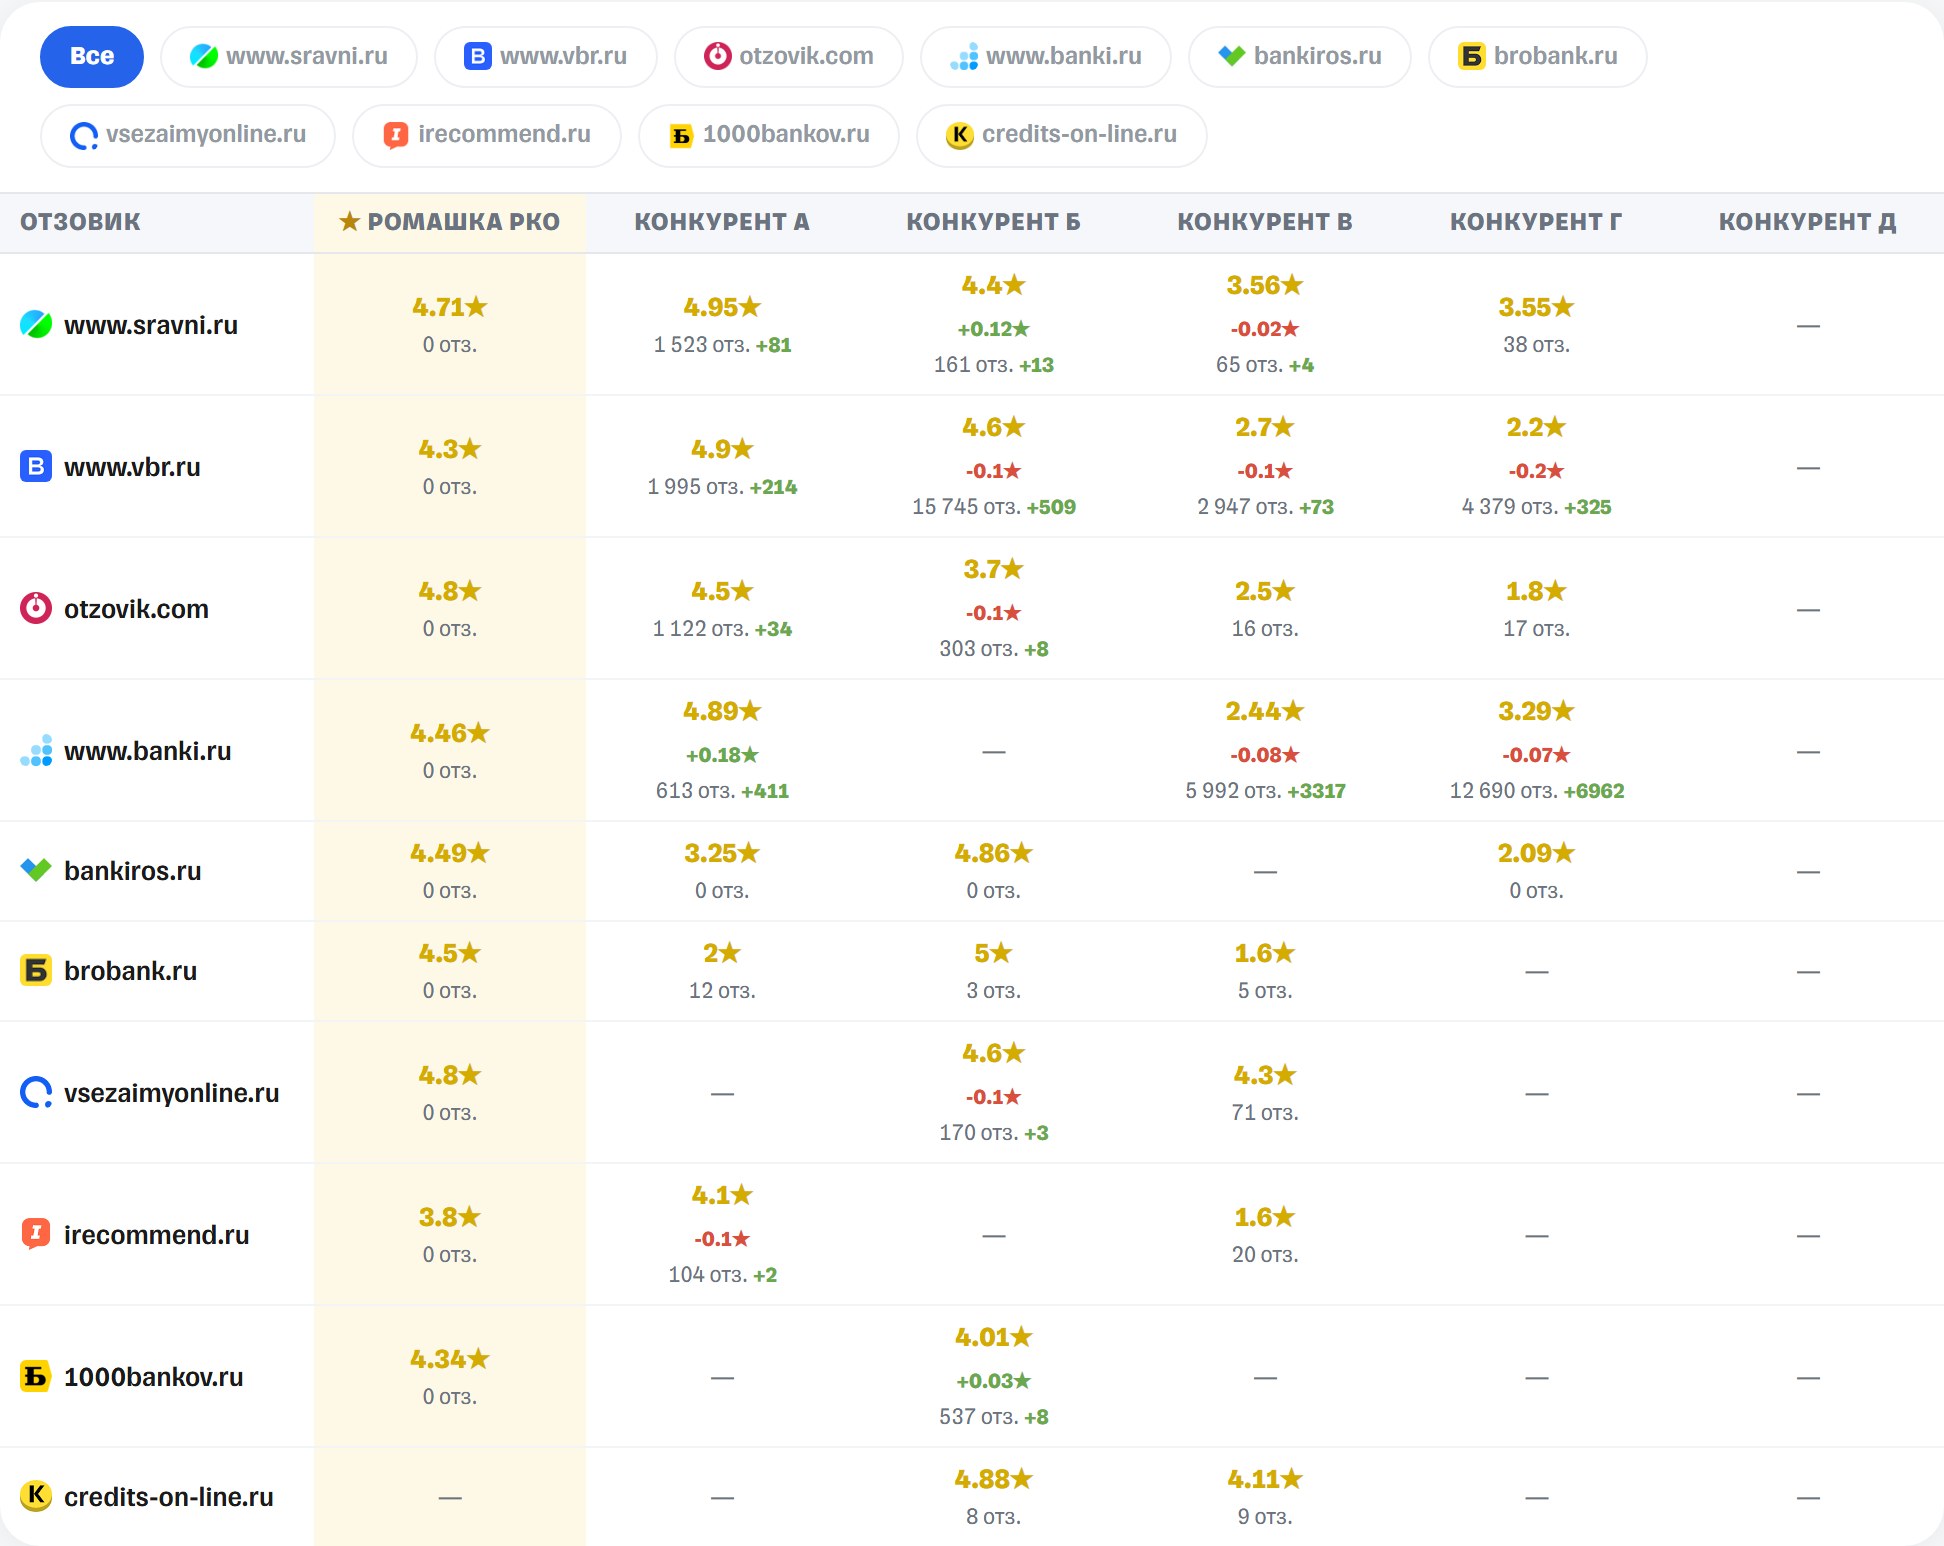This screenshot has height=1546, width=1944.
Task: Click the "104 отз. +2" review count
Action: click(x=722, y=1275)
